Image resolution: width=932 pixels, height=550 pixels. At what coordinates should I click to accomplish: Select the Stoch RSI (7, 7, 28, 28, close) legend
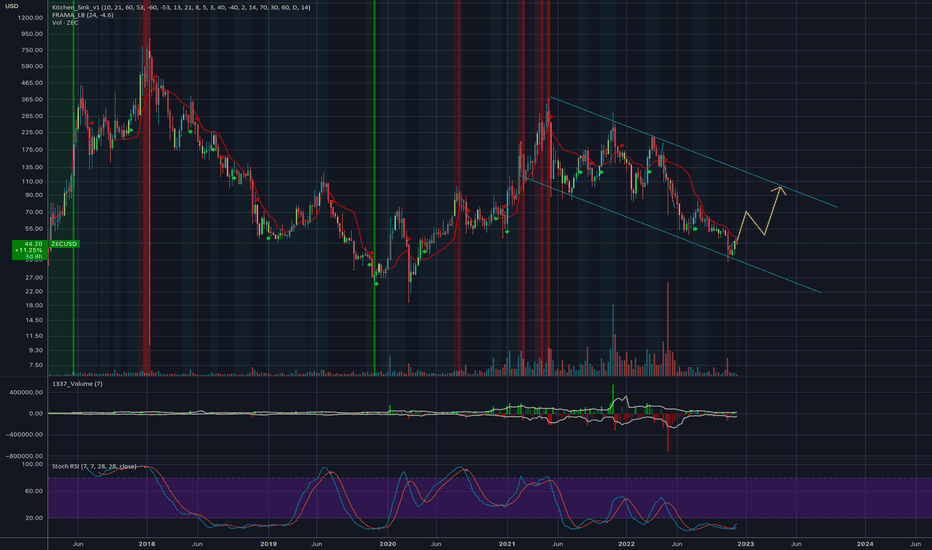pos(94,466)
